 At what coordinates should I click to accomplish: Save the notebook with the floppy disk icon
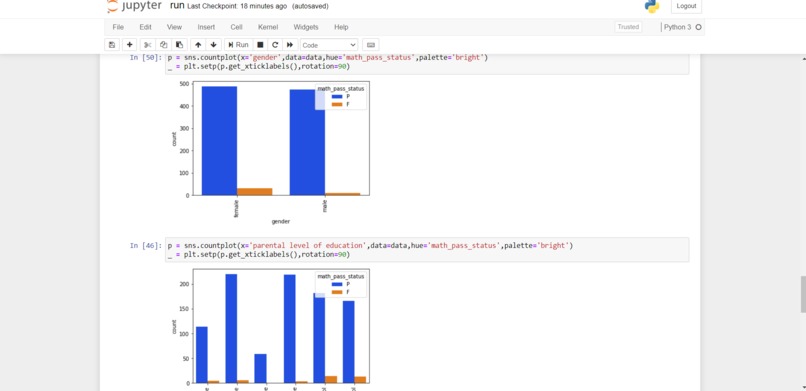[x=112, y=45]
